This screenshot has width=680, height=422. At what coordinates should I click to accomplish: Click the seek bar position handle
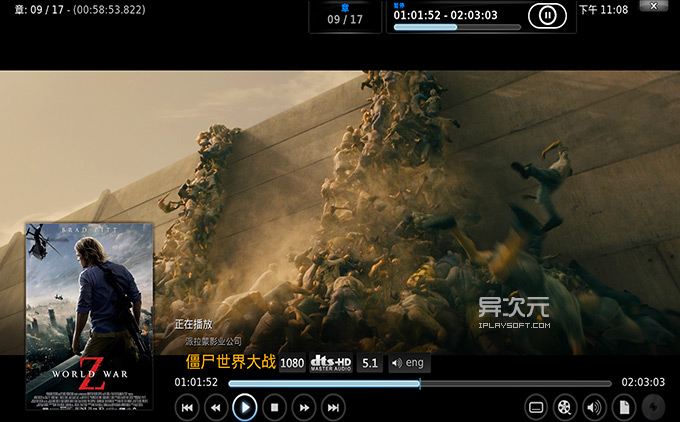(420, 383)
